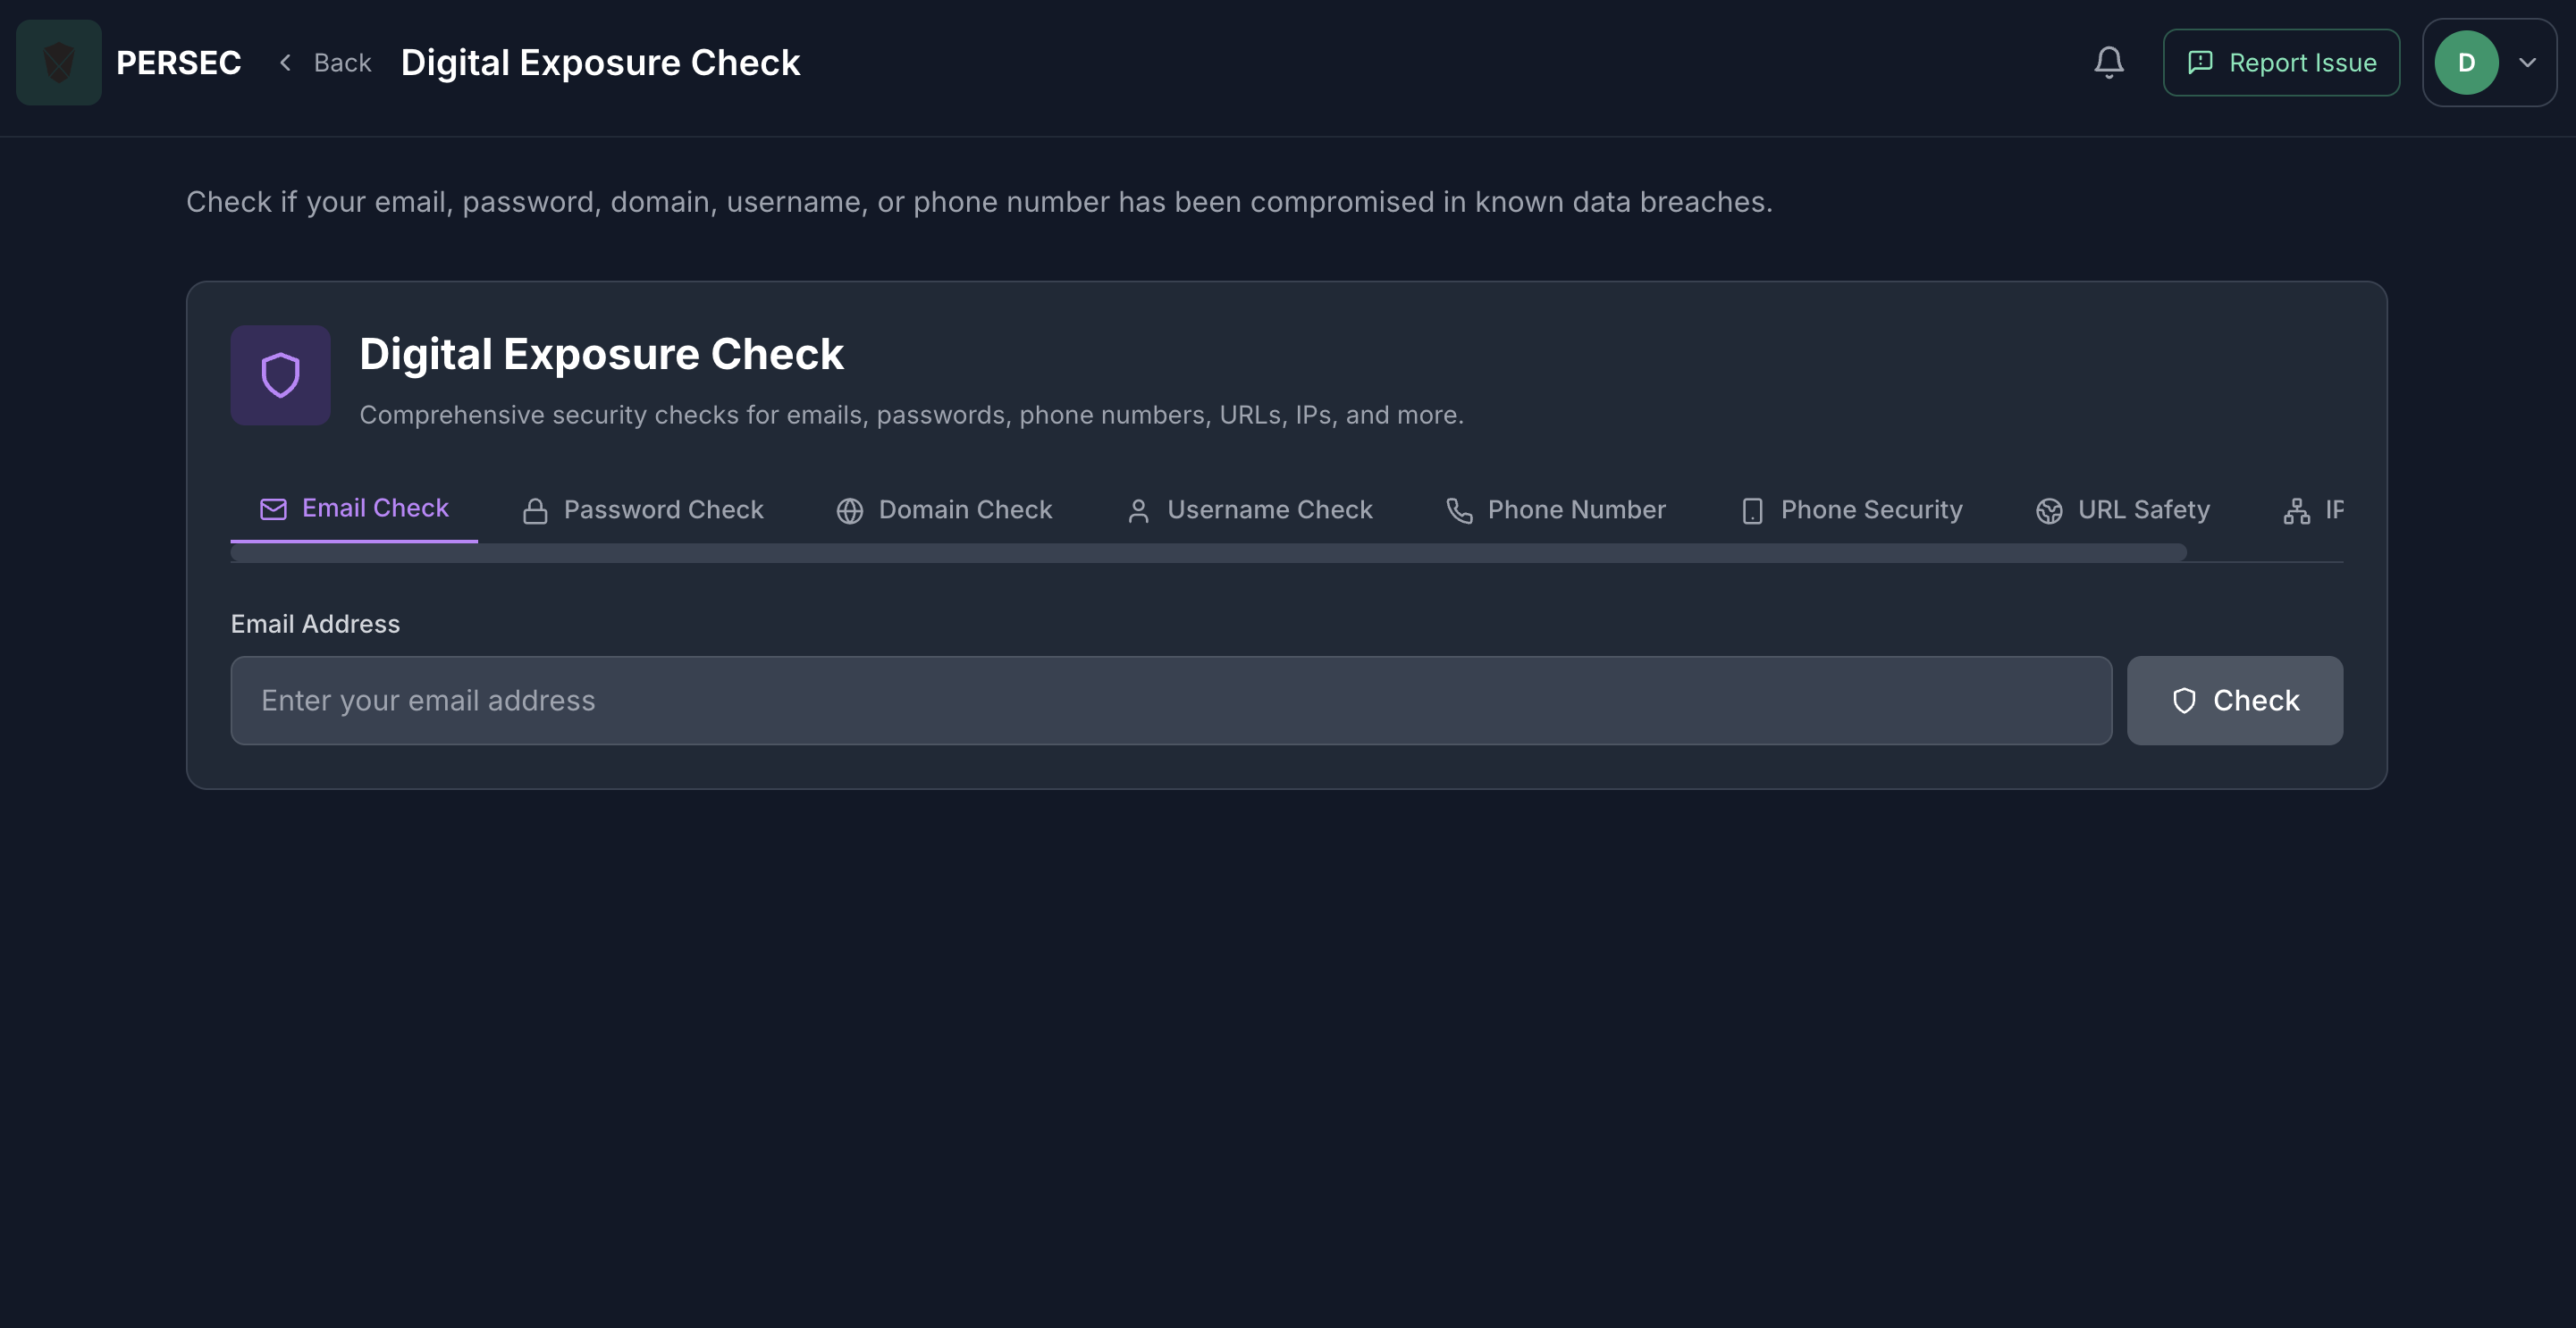Viewport: 2576px width, 1328px height.
Task: Click the horizontal tab scrollbar
Action: (1209, 553)
